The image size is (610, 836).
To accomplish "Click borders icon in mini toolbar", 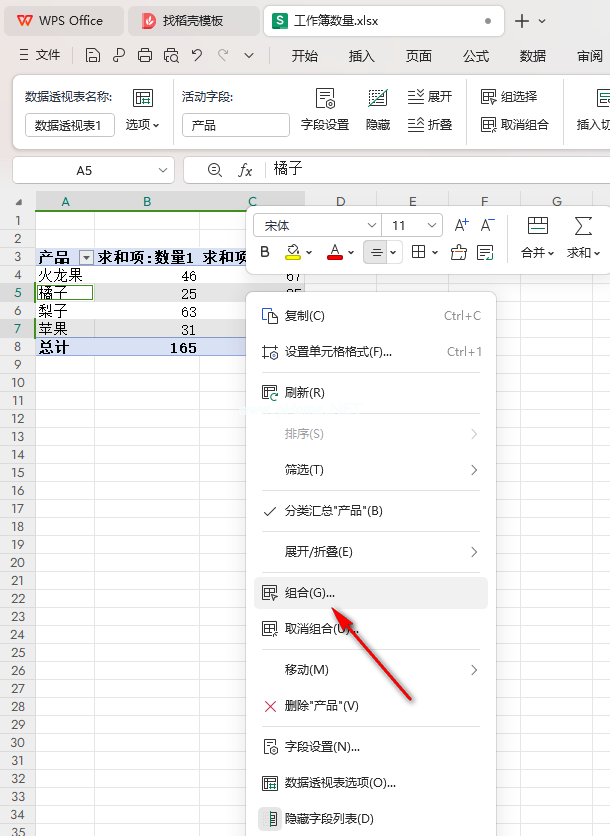I will (x=419, y=252).
